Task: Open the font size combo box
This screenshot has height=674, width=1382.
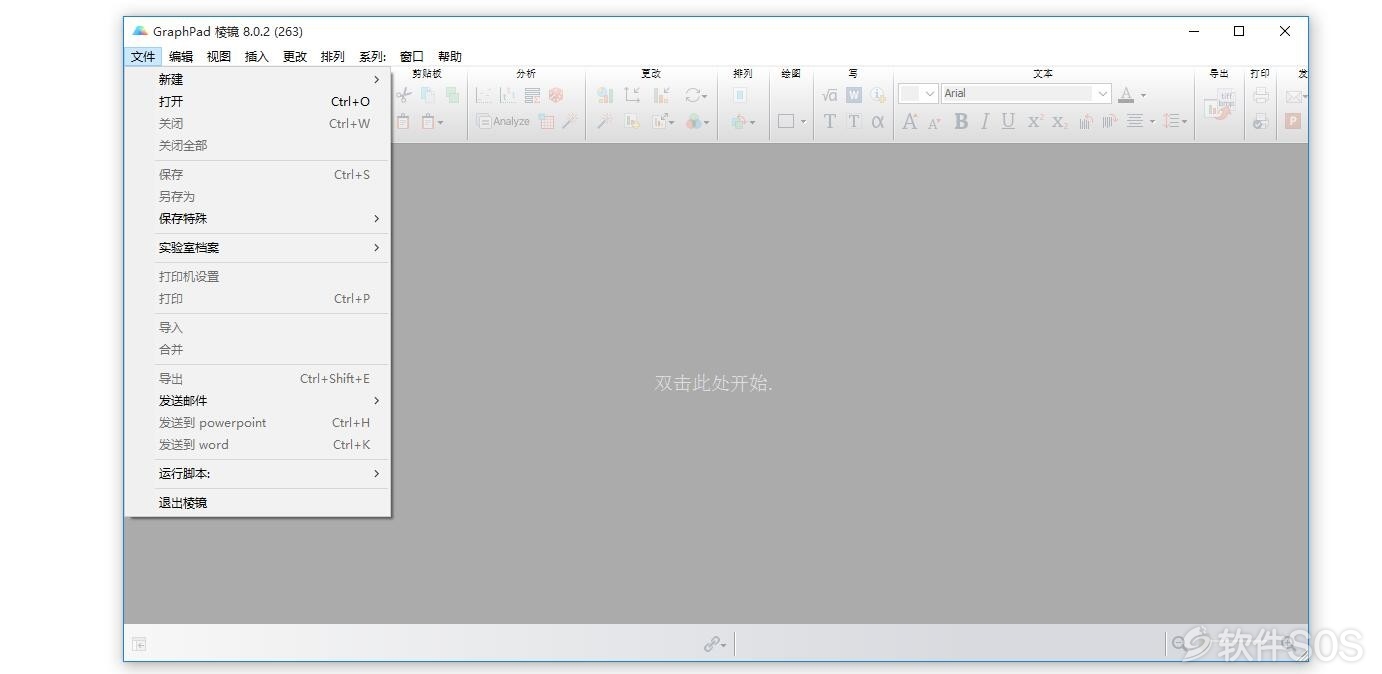Action: pyautogui.click(x=918, y=93)
